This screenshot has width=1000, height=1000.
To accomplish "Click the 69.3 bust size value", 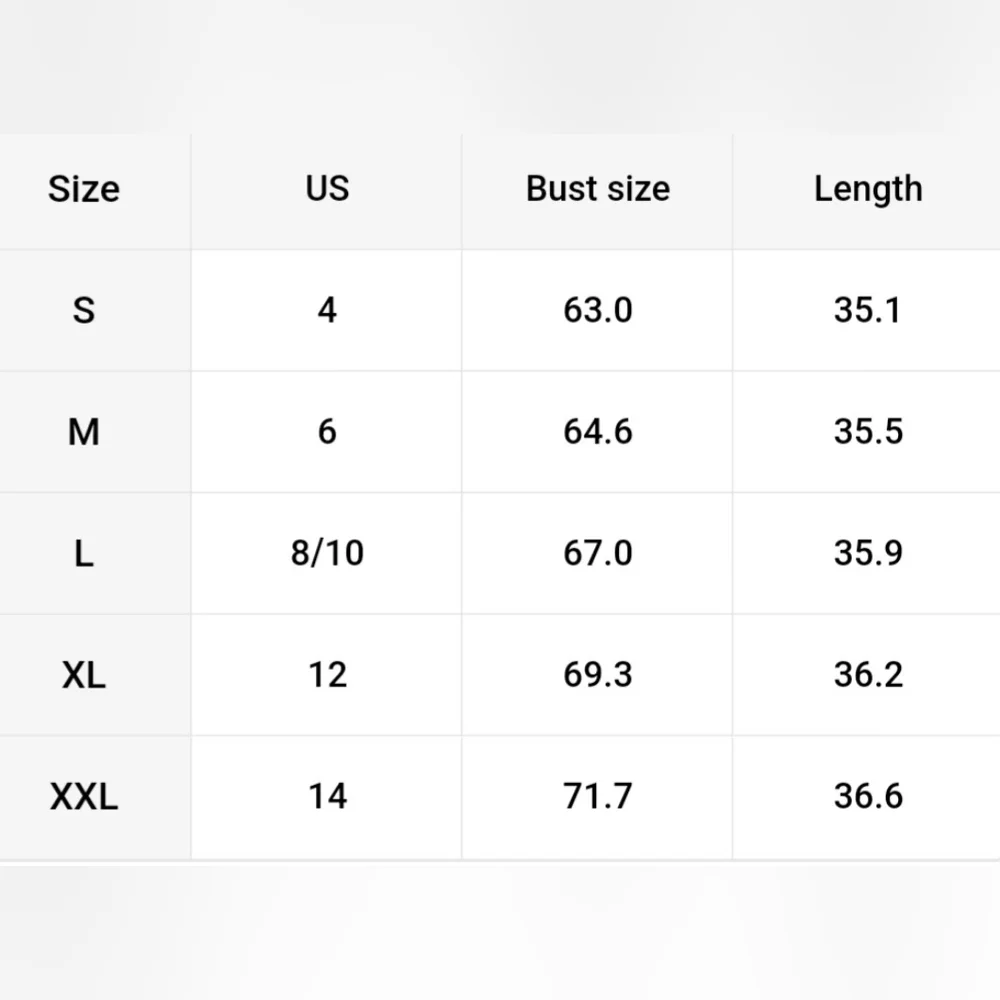I will pyautogui.click(x=598, y=675).
